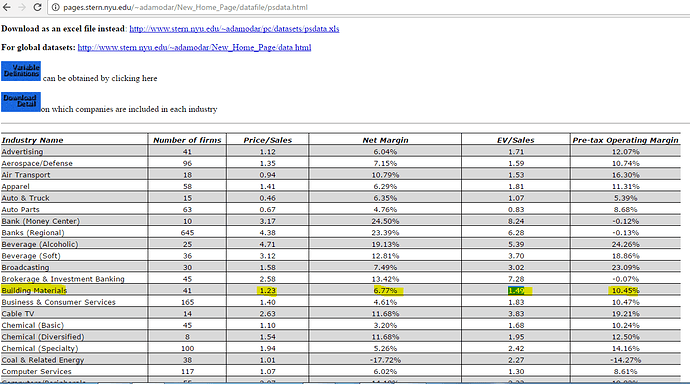Open the global datasets data.html link
The width and height of the screenshot is (690, 384).
(195, 47)
